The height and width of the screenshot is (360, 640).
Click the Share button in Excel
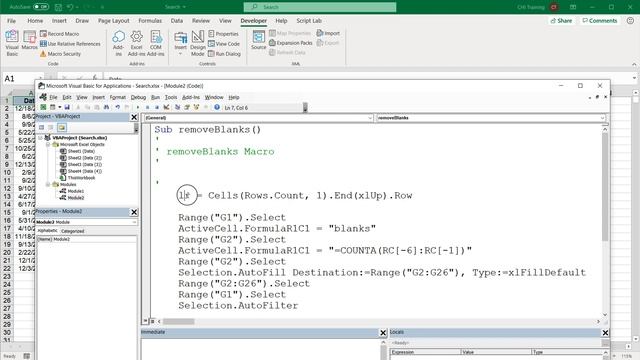click(x=561, y=20)
